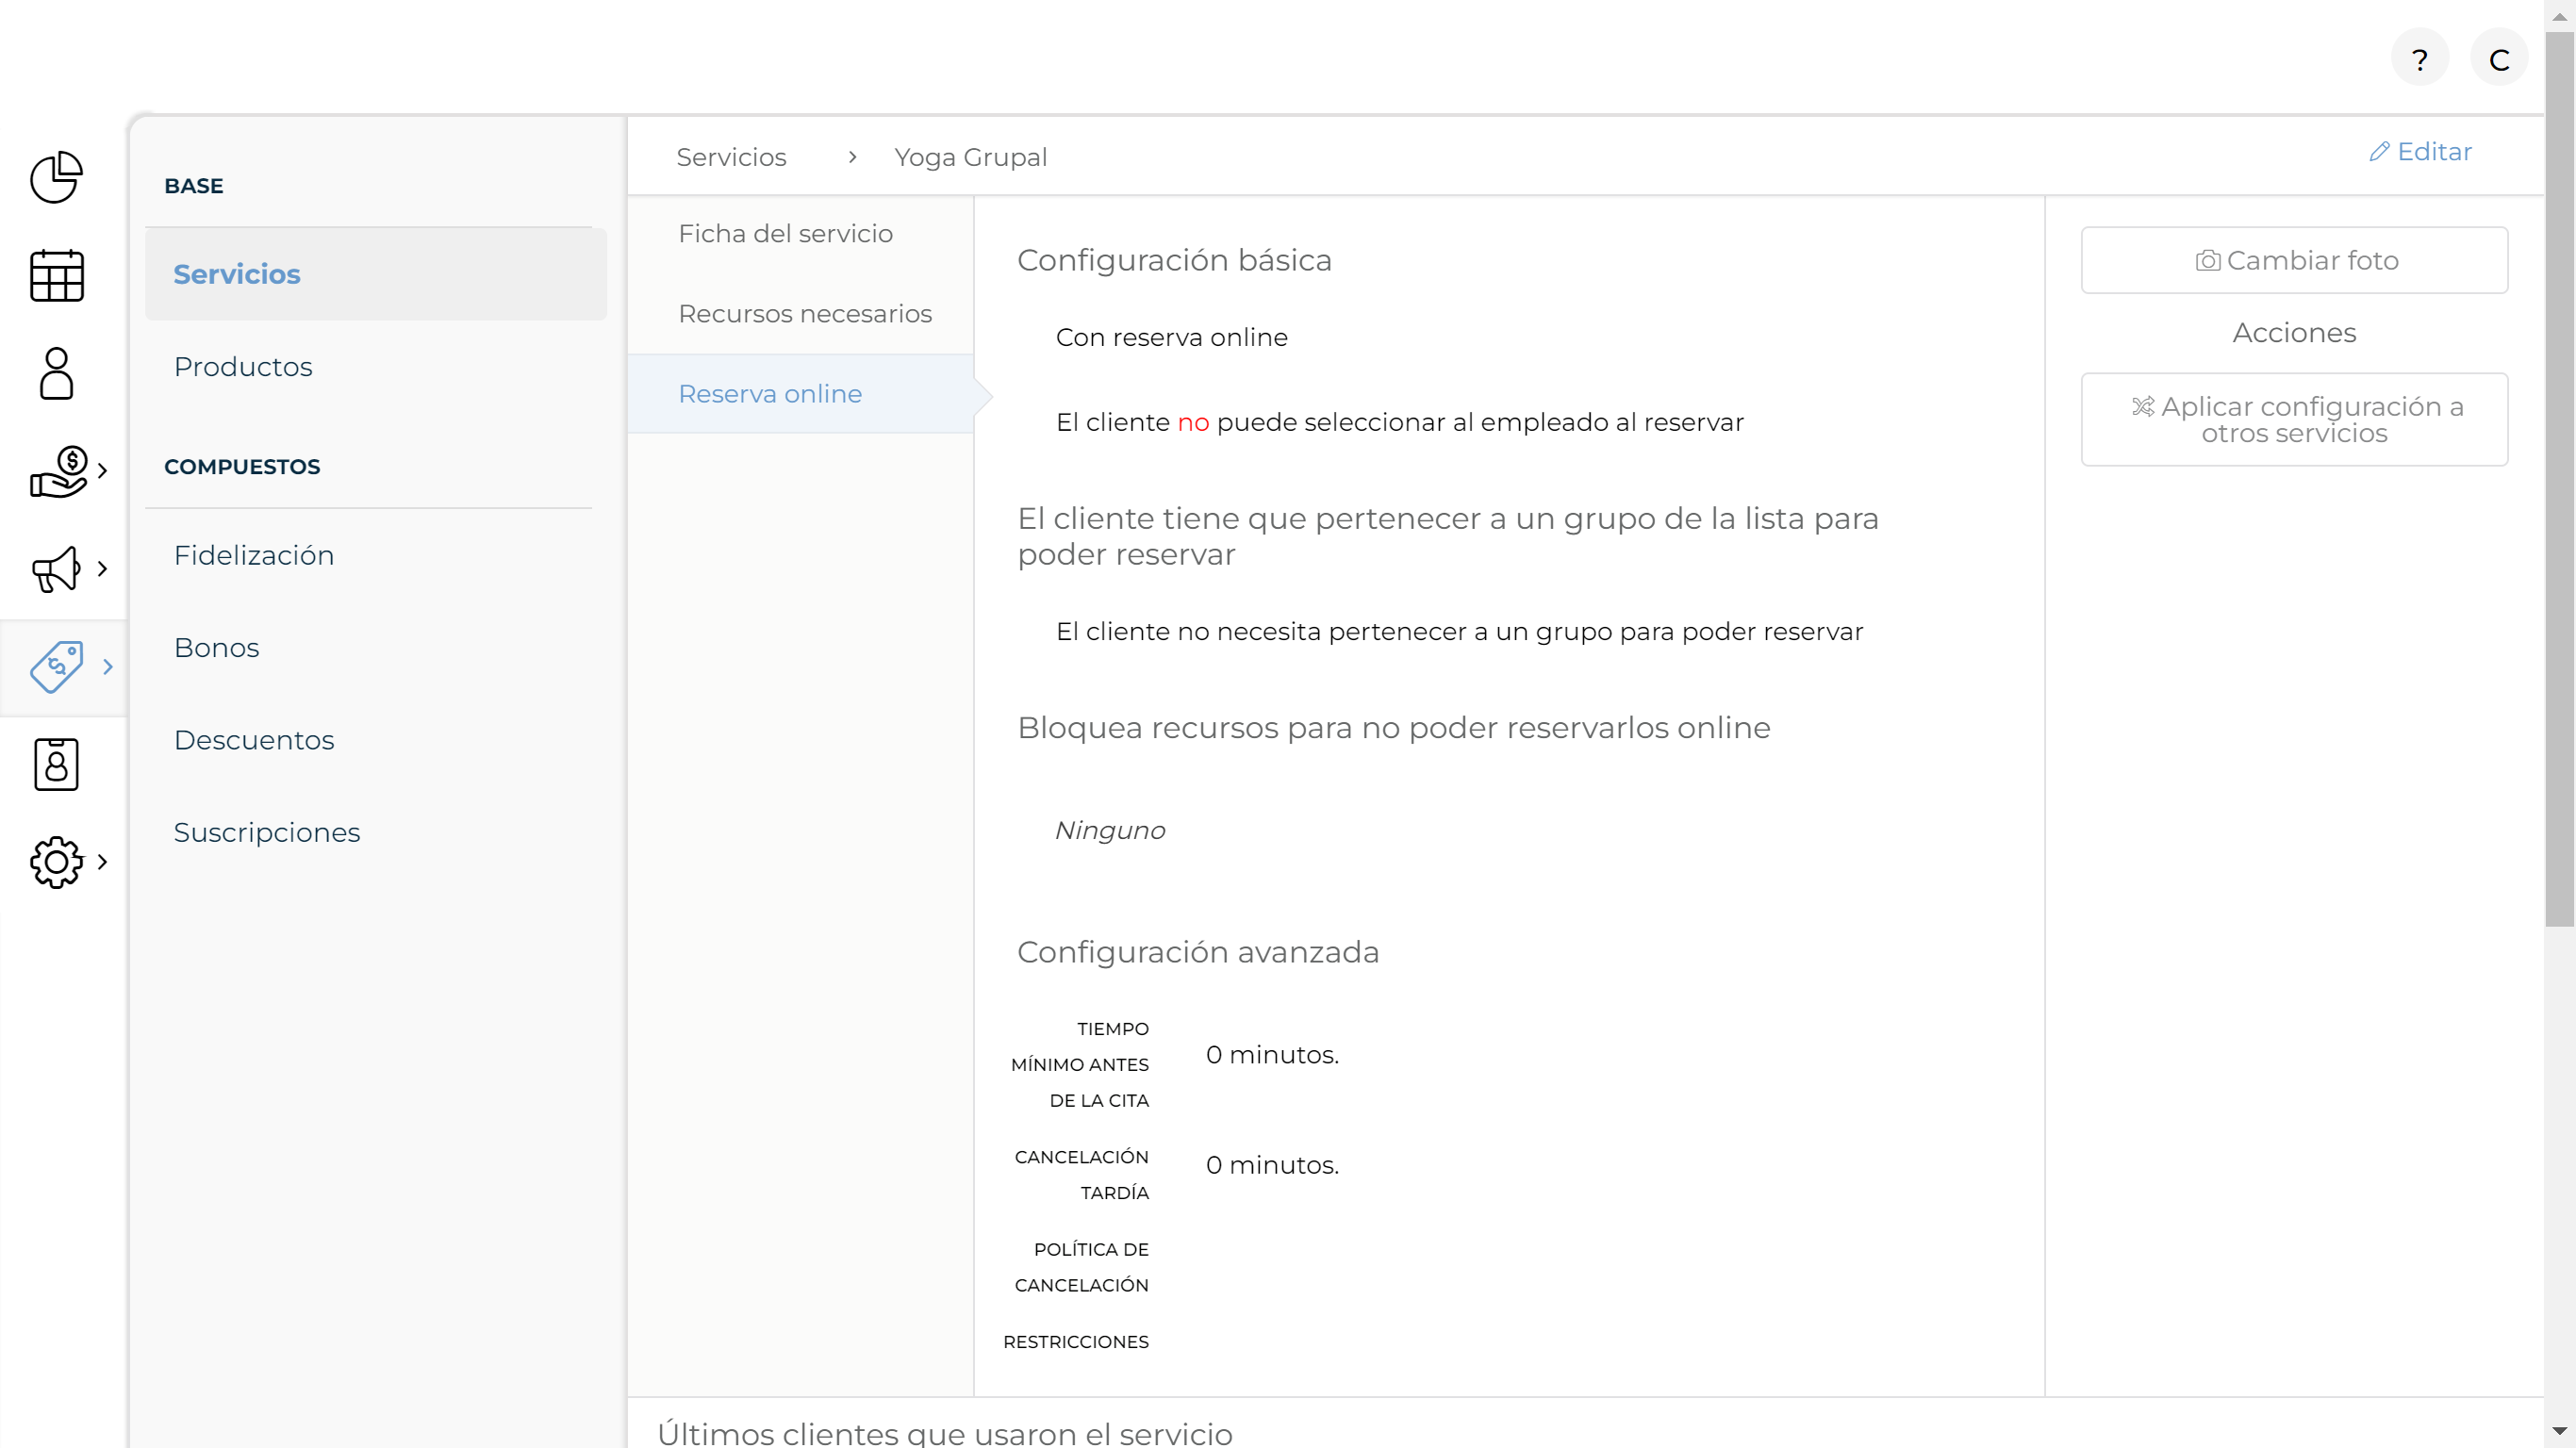Click the page vertical scrollbar thumb
This screenshot has height=1448, width=2576.
2560,480
